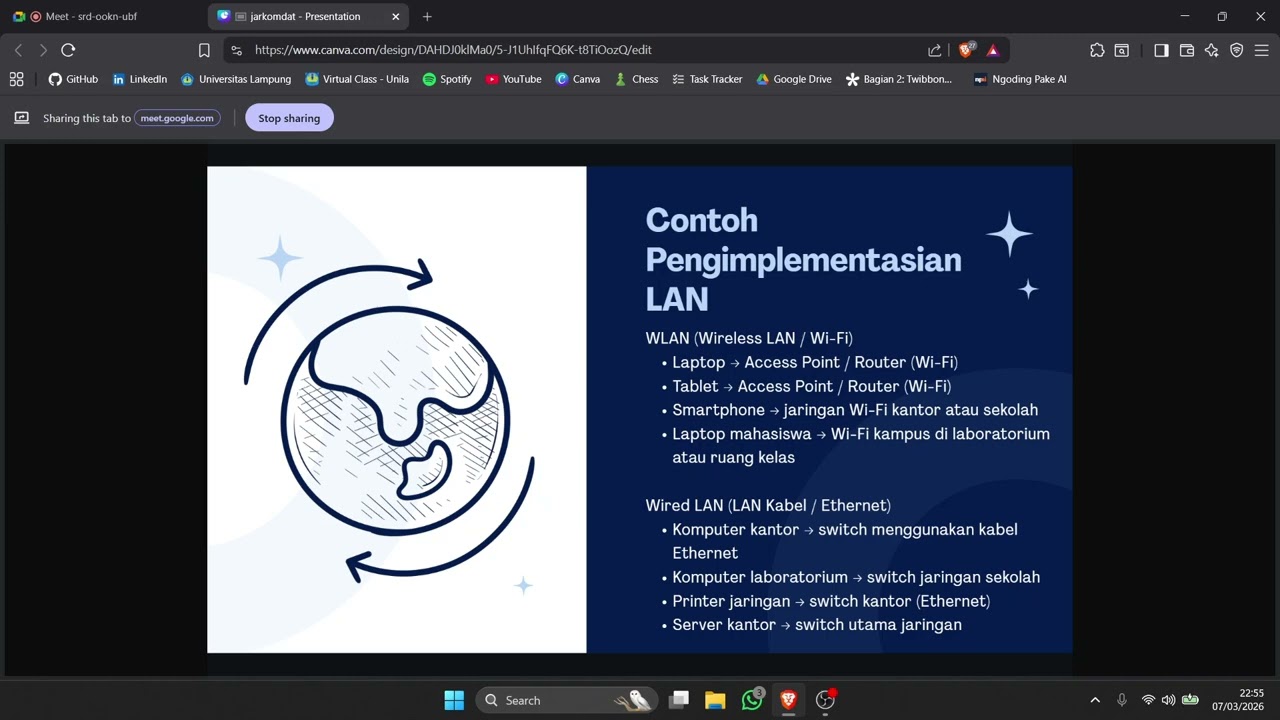Click the meet.google.com sharing chip
This screenshot has height=720, width=1280.
[177, 118]
